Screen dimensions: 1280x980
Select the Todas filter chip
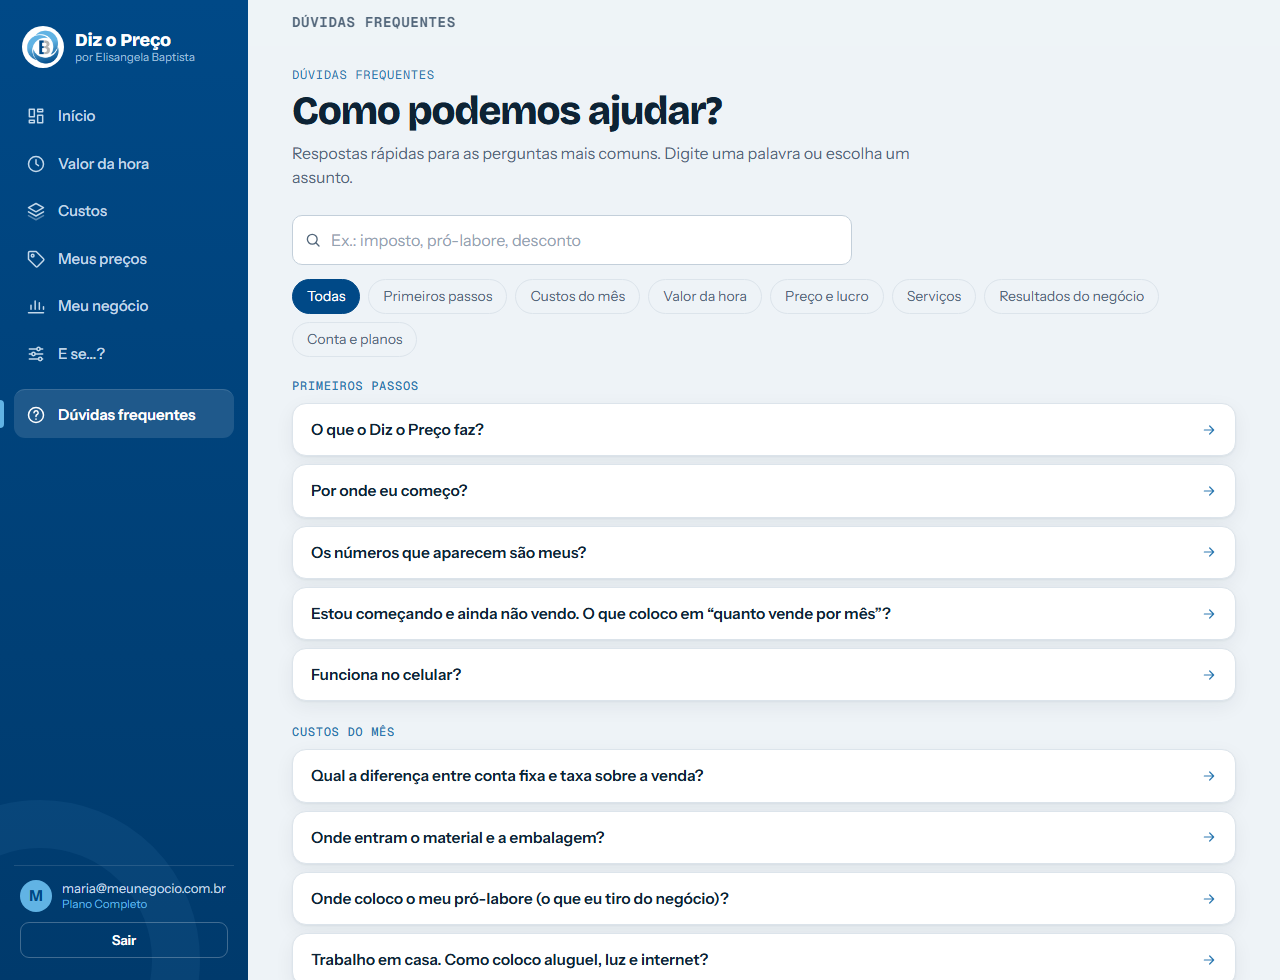tap(326, 296)
